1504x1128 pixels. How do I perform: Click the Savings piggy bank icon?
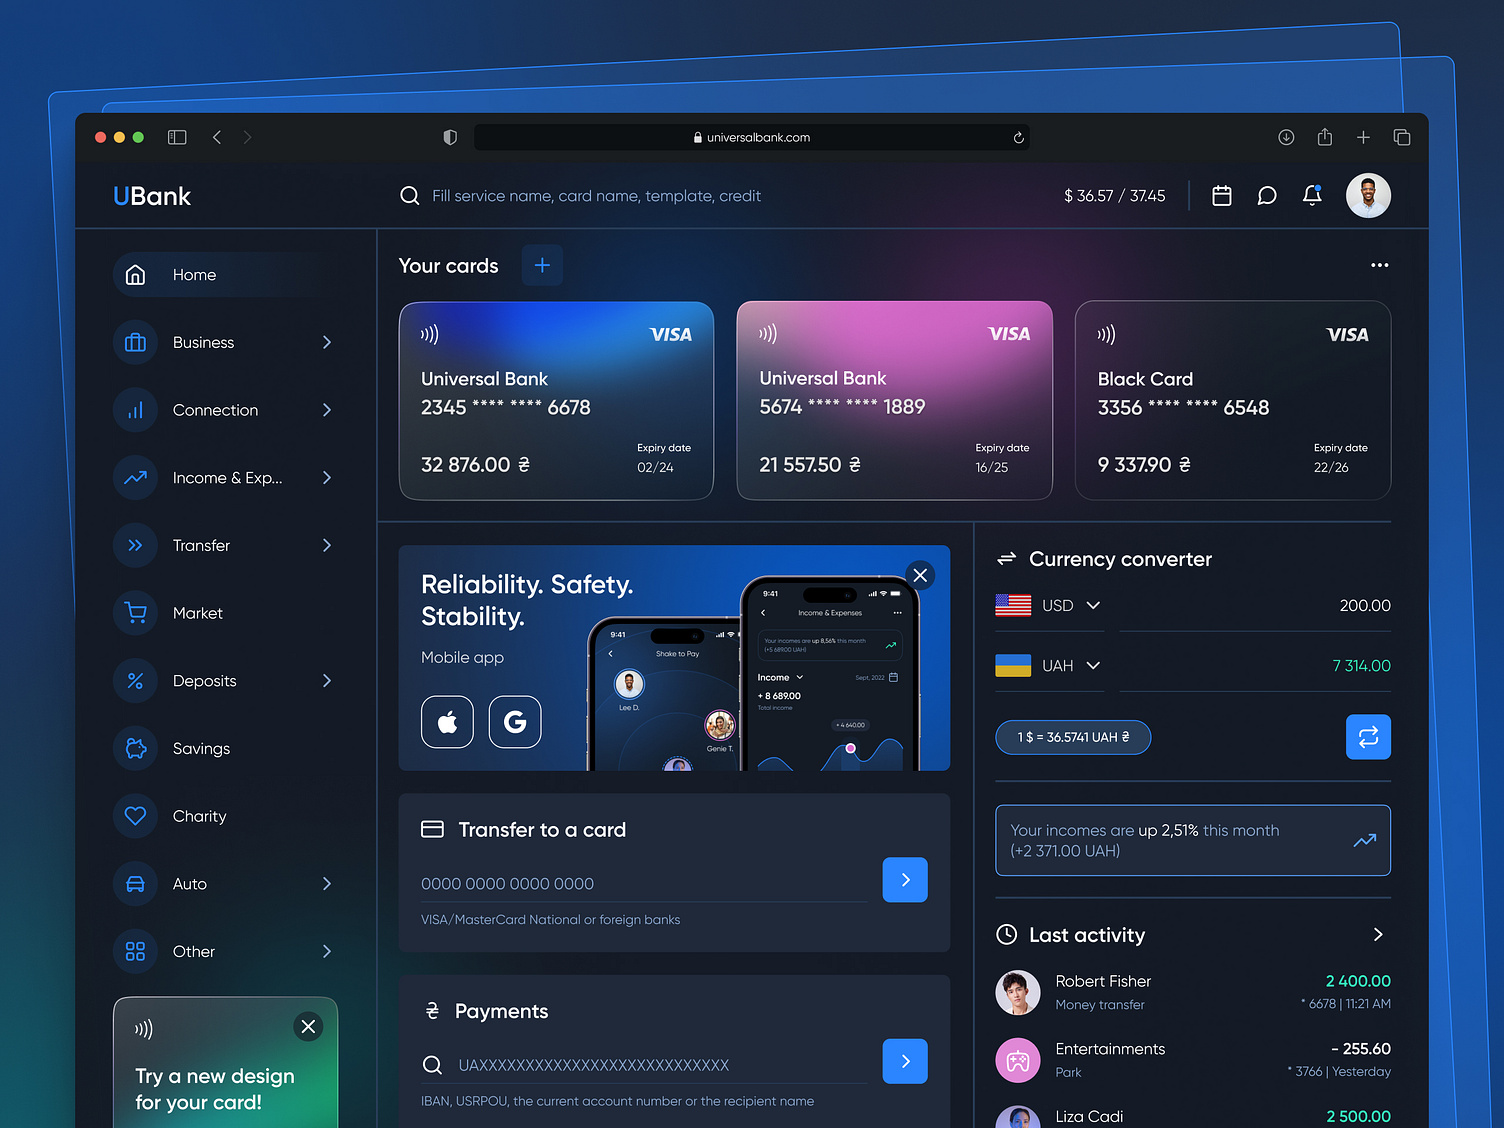(x=136, y=748)
